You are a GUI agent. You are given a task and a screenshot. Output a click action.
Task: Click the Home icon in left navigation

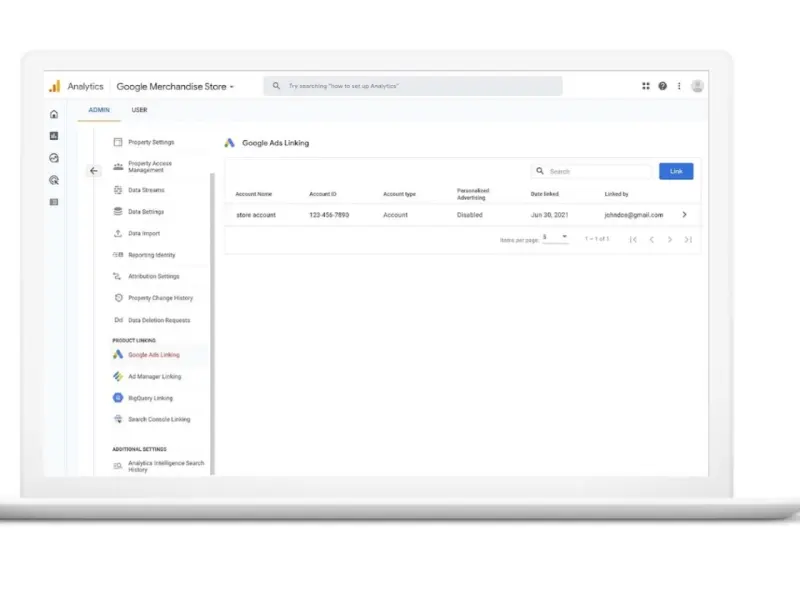(x=54, y=114)
